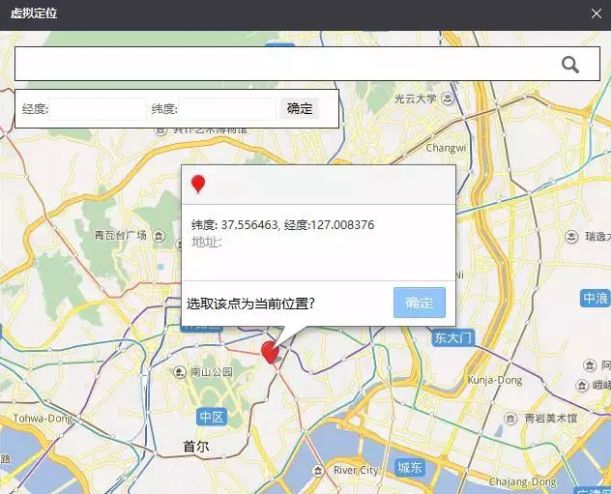The width and height of the screenshot is (611, 494).
Task: Click the 东大门 district badge on the map
Action: tap(452, 338)
